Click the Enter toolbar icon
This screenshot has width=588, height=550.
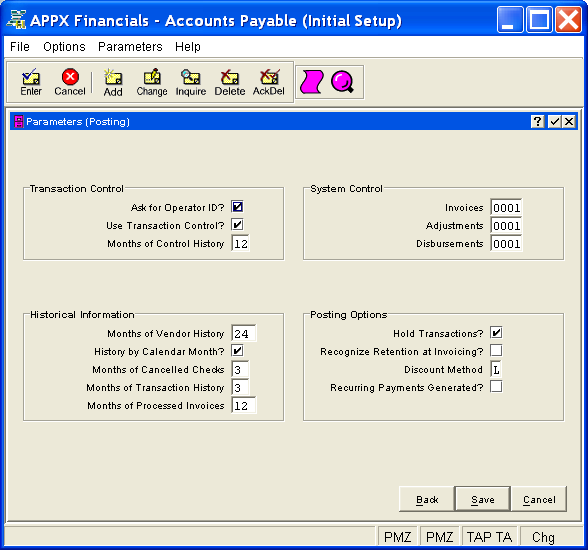click(x=31, y=82)
